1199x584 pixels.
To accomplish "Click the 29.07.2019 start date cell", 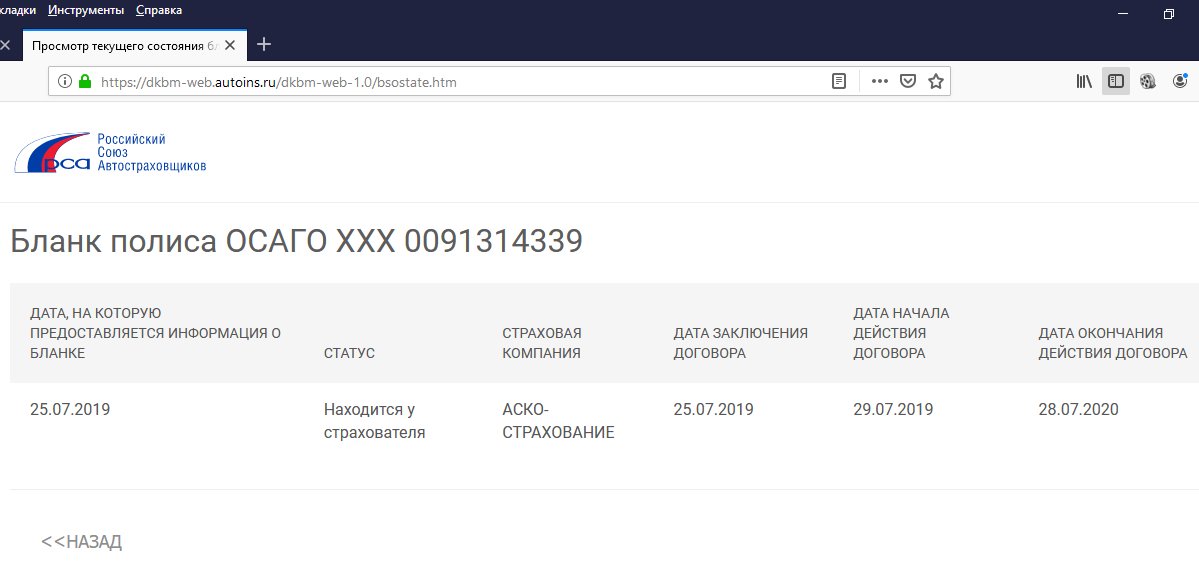I will [893, 409].
